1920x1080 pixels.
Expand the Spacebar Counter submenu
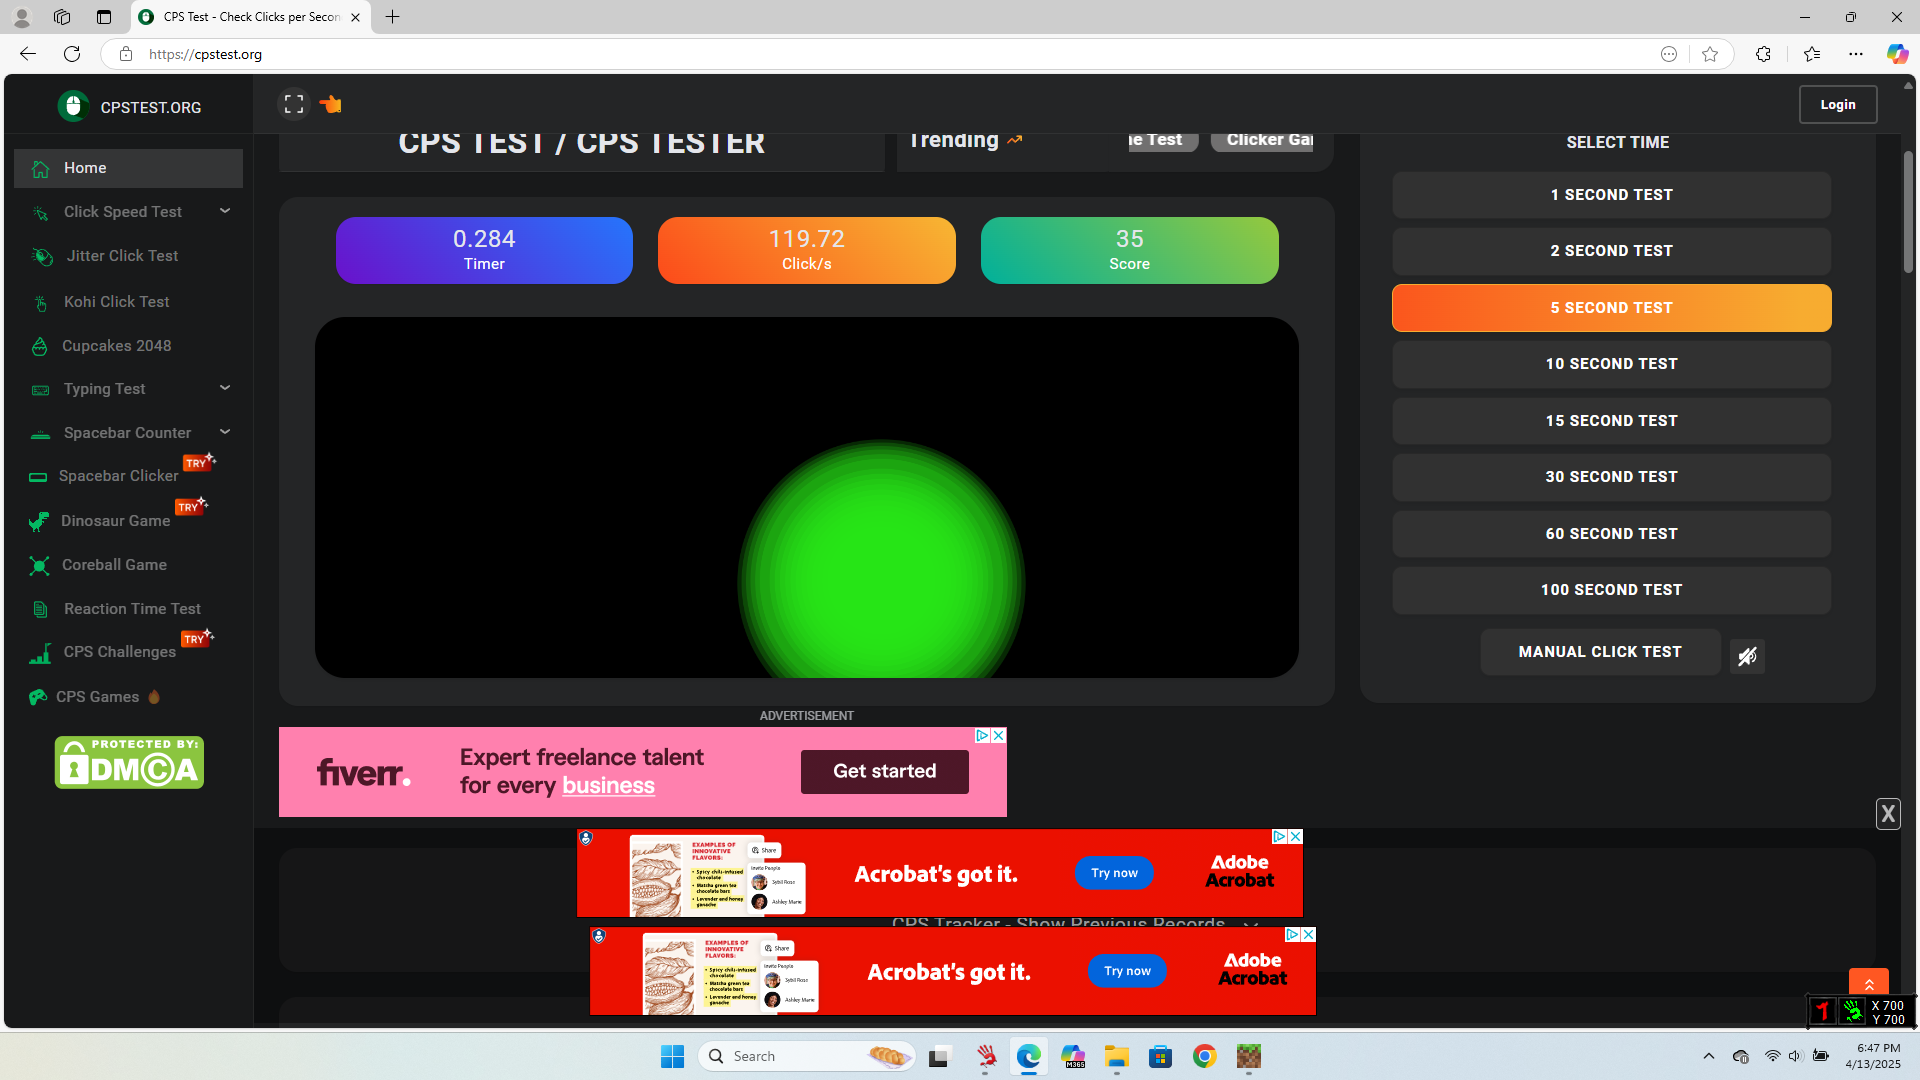point(225,432)
